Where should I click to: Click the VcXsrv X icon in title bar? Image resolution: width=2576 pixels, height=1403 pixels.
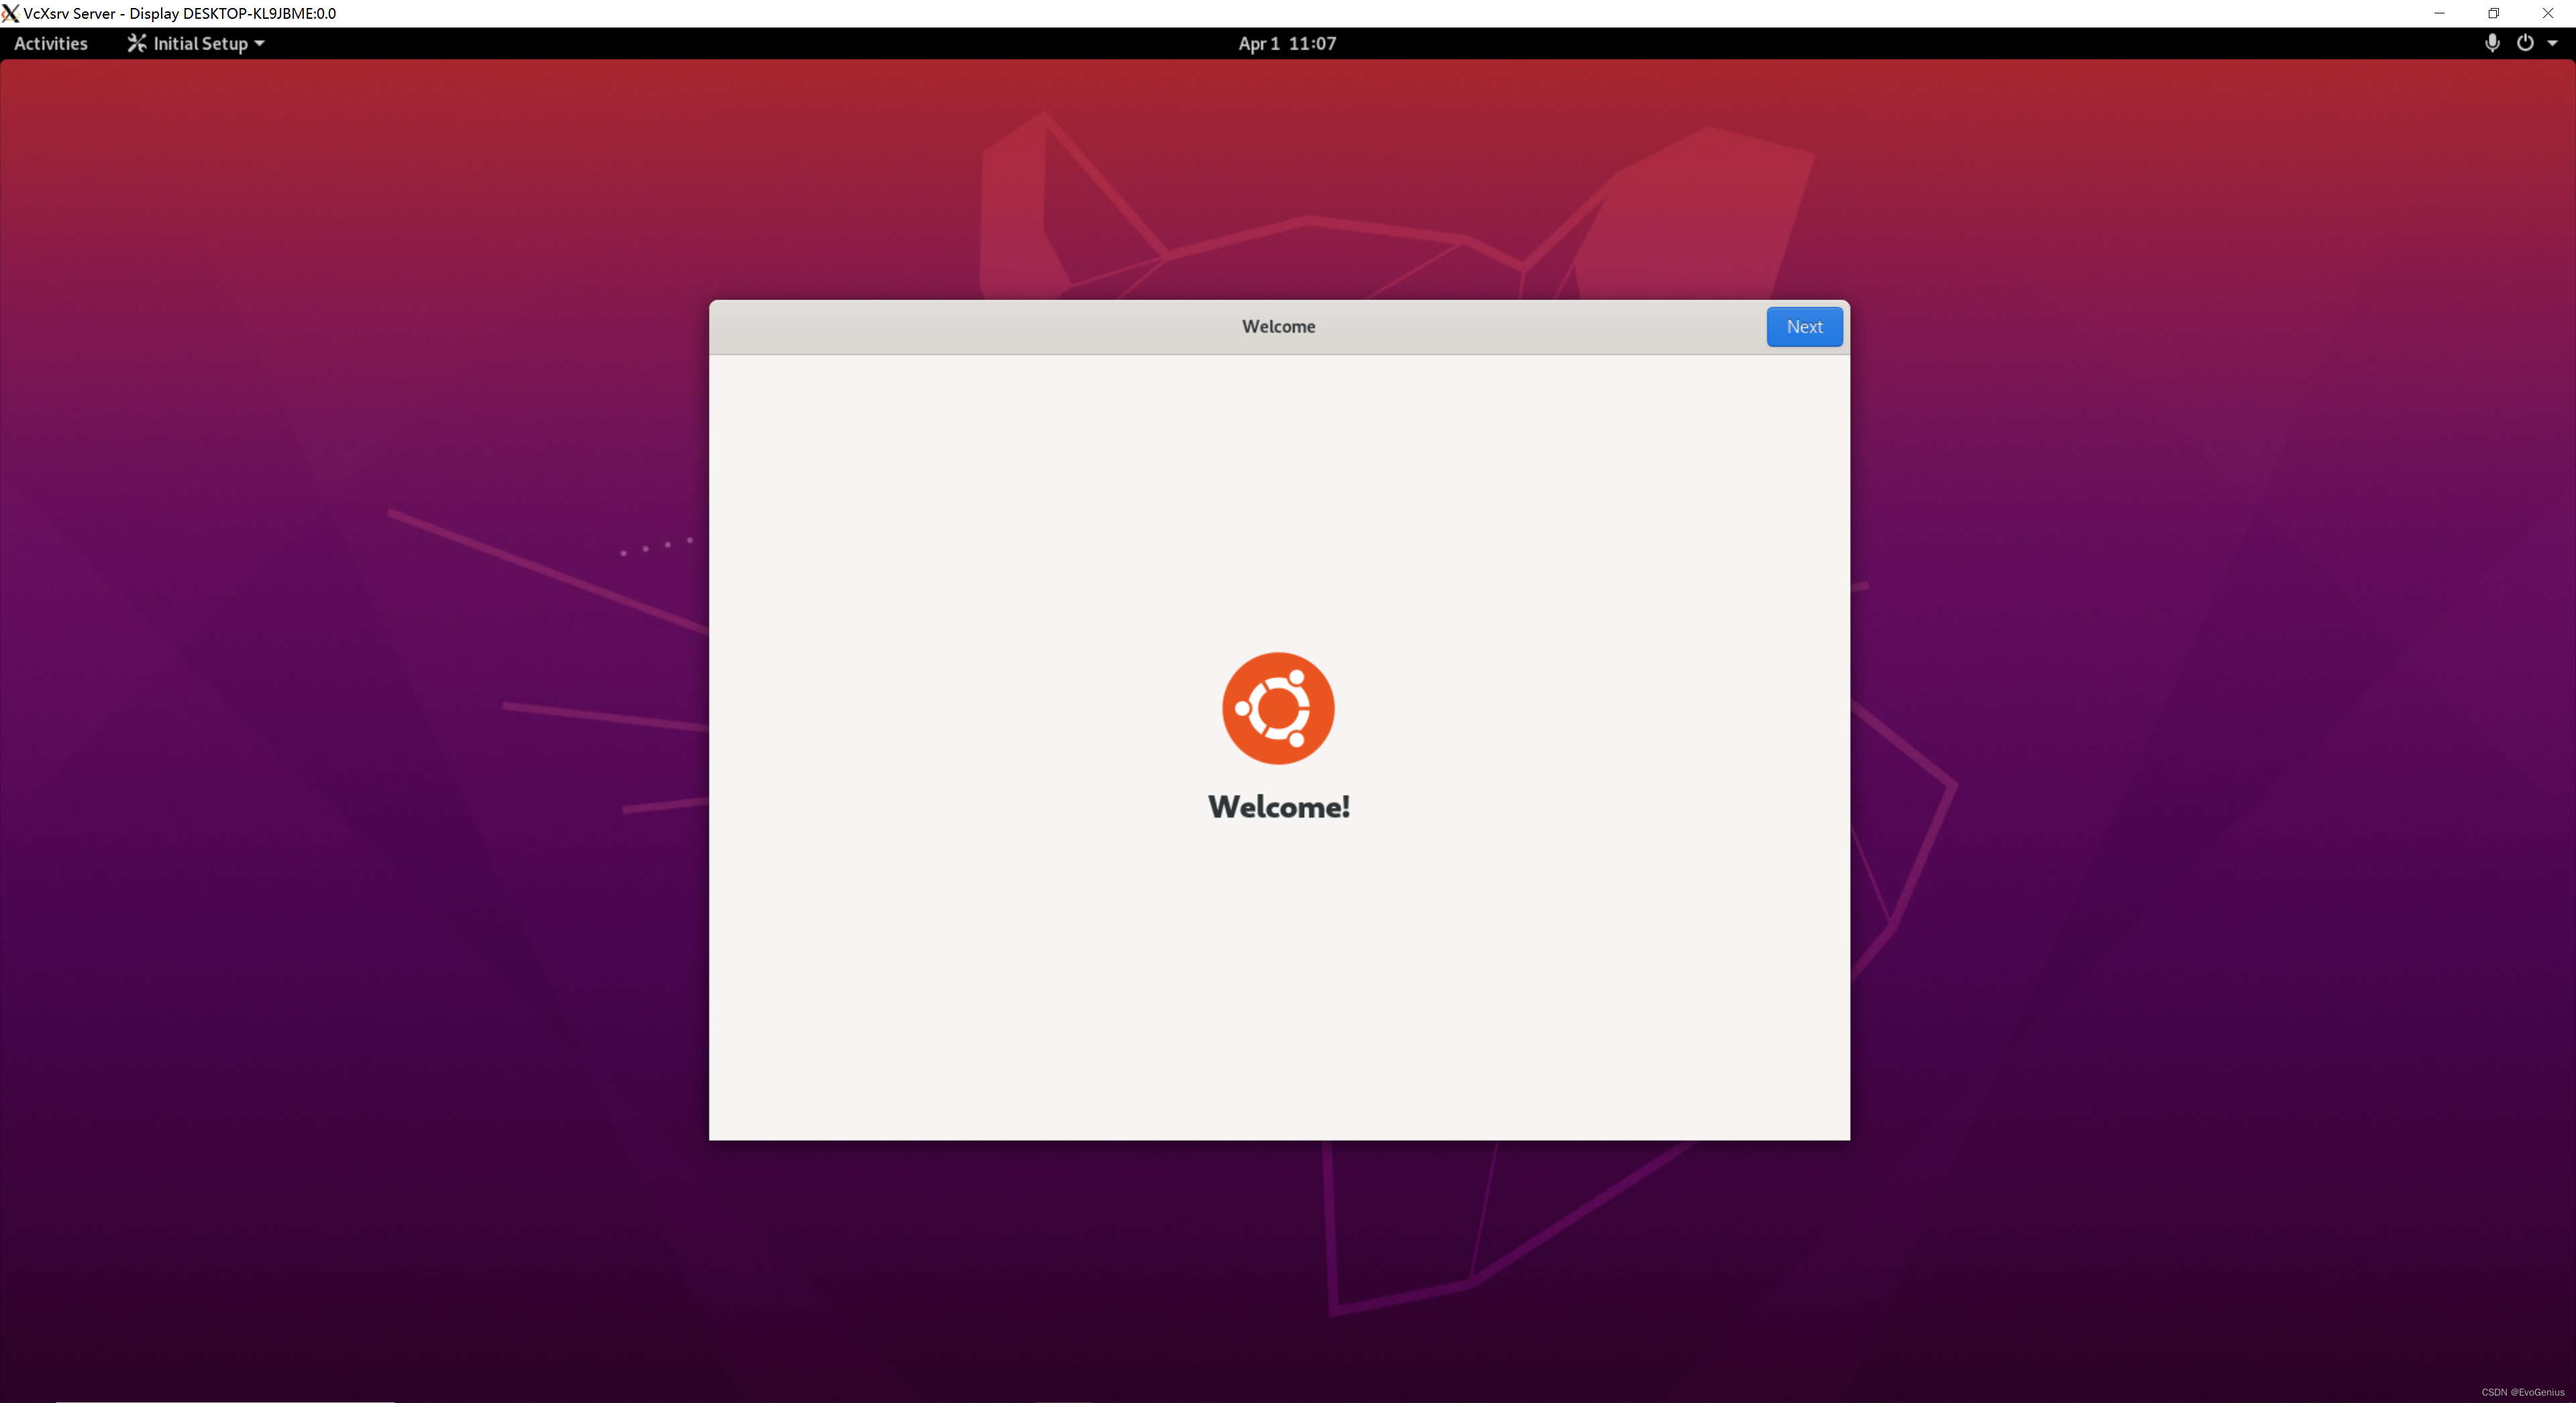point(10,13)
